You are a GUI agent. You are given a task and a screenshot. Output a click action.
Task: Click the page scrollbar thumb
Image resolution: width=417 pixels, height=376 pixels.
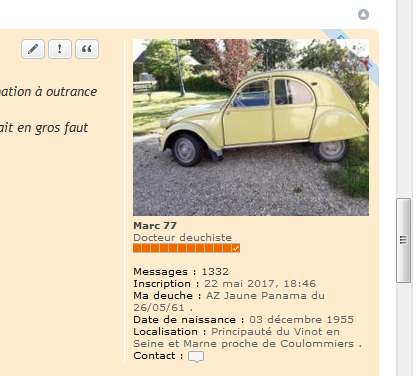tap(403, 240)
